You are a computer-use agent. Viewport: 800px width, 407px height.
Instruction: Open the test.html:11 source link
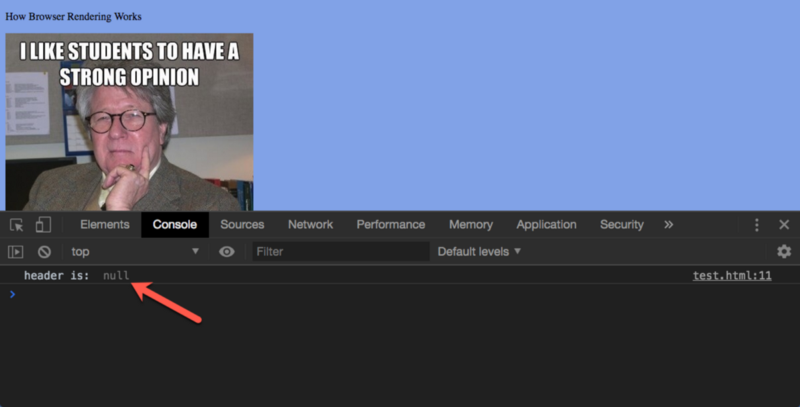732,276
